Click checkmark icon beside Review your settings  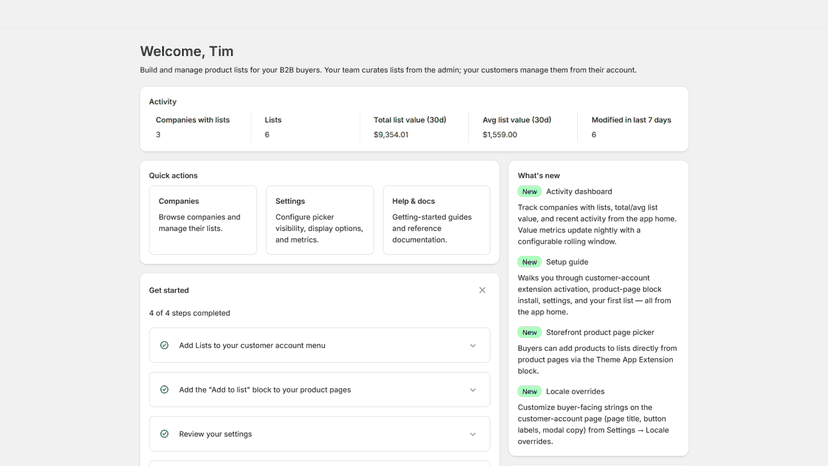pos(164,434)
